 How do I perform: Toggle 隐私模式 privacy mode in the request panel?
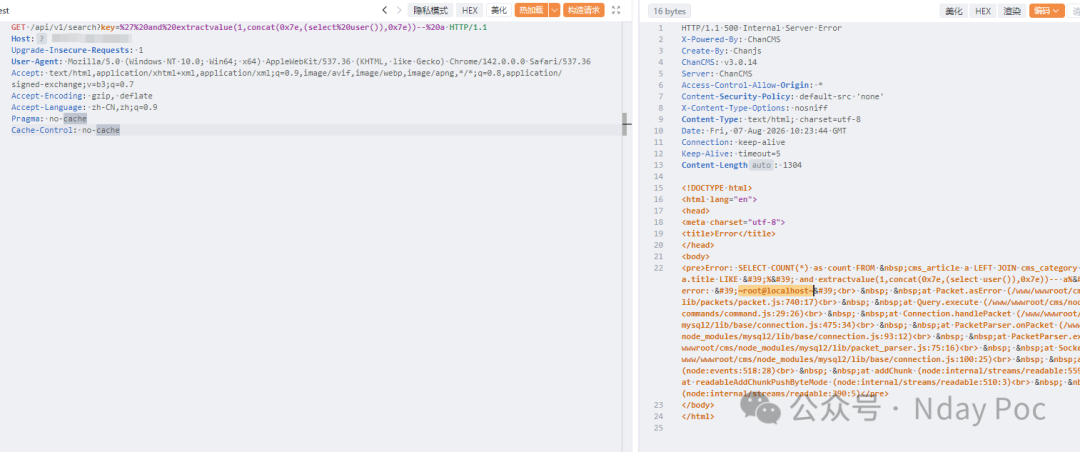click(430, 10)
